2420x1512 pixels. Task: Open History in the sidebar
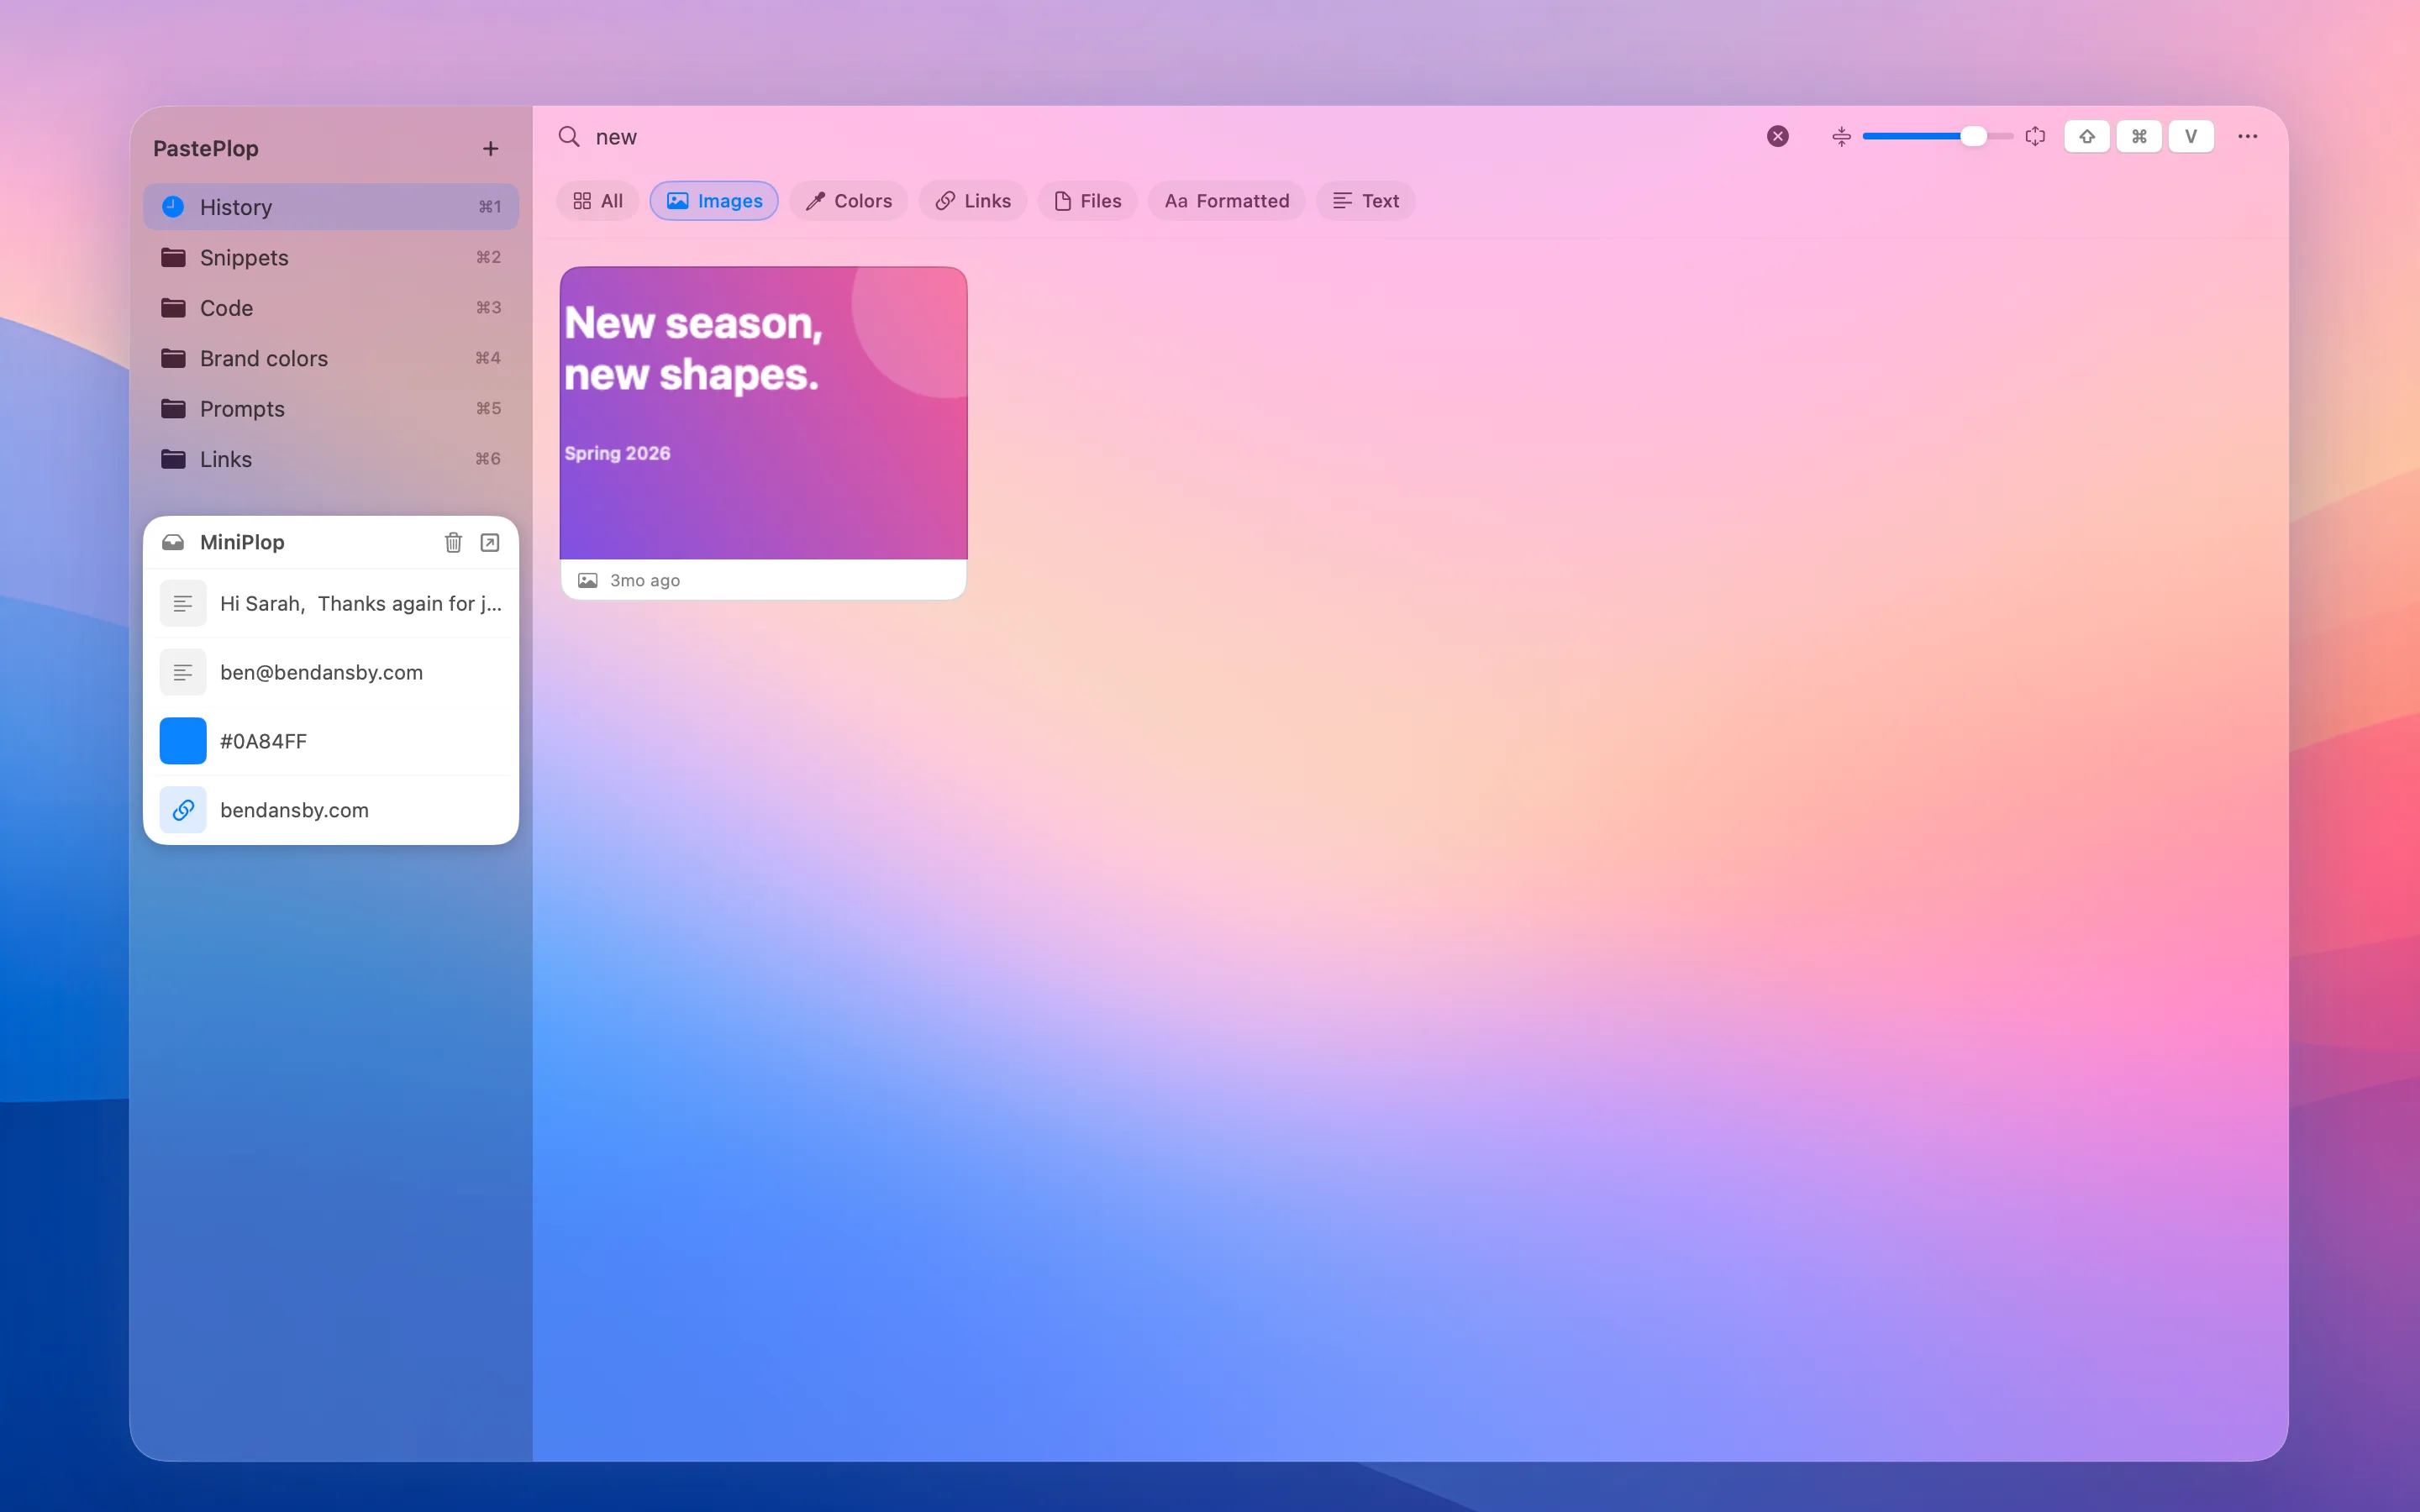(331, 207)
